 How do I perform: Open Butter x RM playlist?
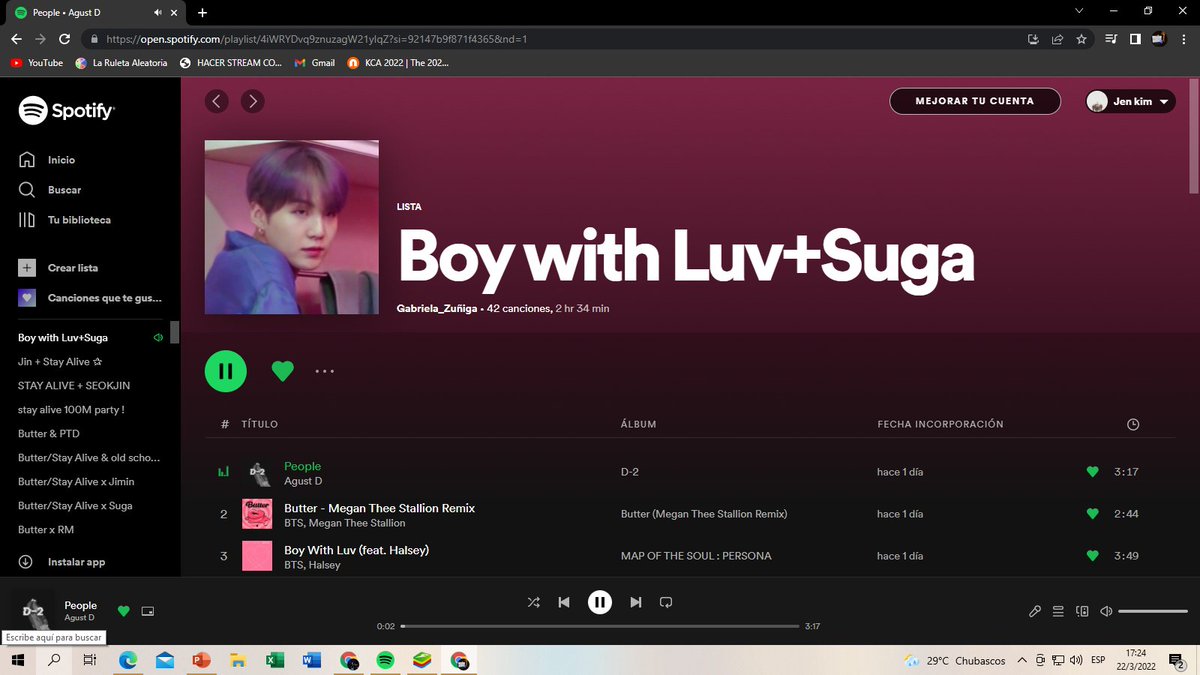(46, 530)
